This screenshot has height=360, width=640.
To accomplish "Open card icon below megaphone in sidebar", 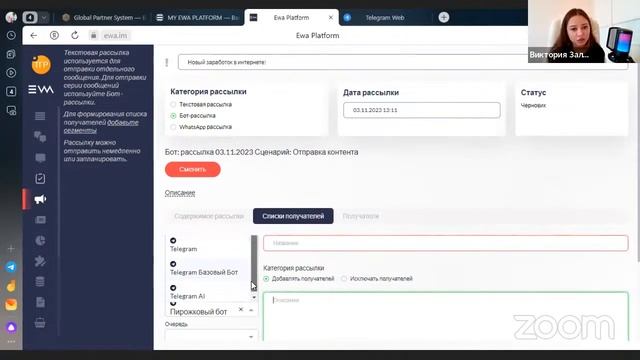I will (40, 220).
